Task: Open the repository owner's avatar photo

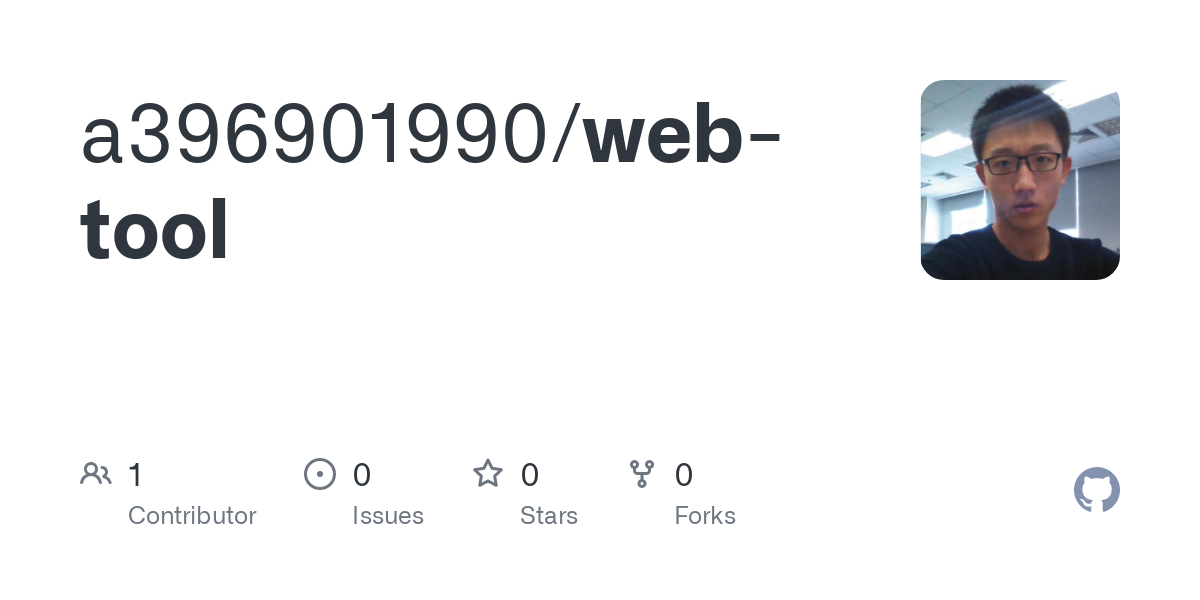Action: coord(1019,180)
